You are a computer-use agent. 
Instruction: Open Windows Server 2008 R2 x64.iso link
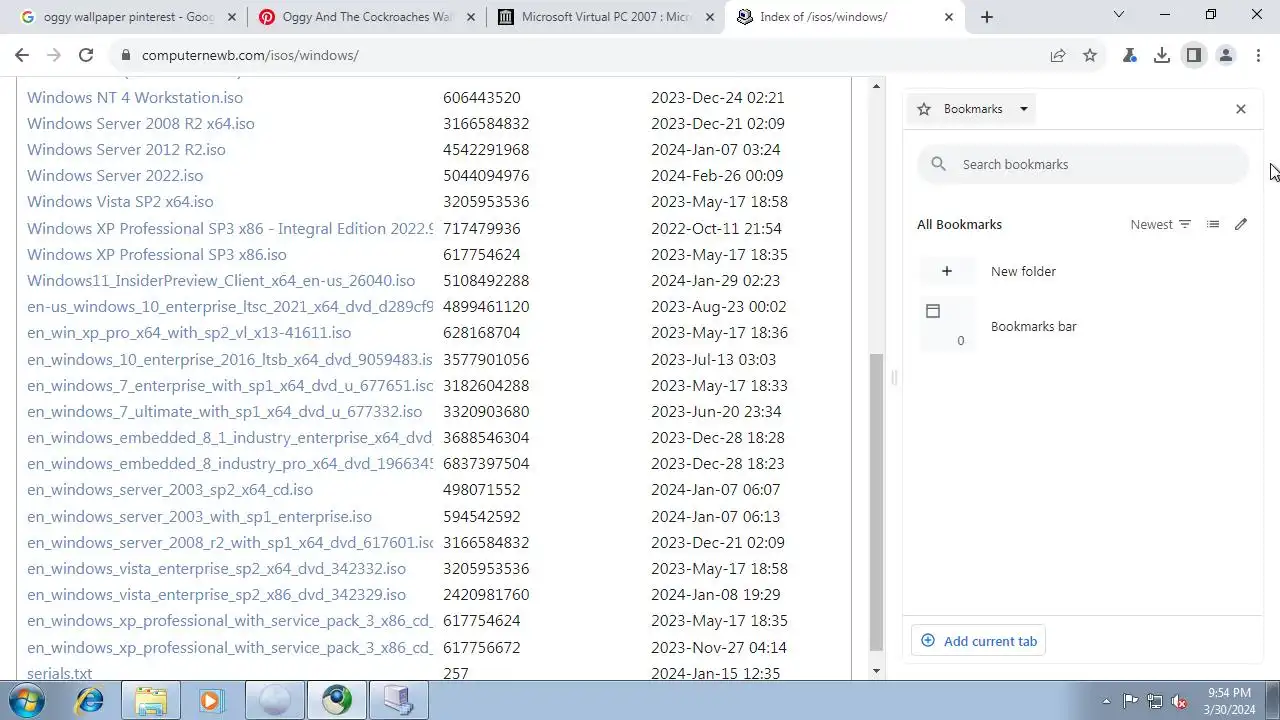tap(141, 123)
